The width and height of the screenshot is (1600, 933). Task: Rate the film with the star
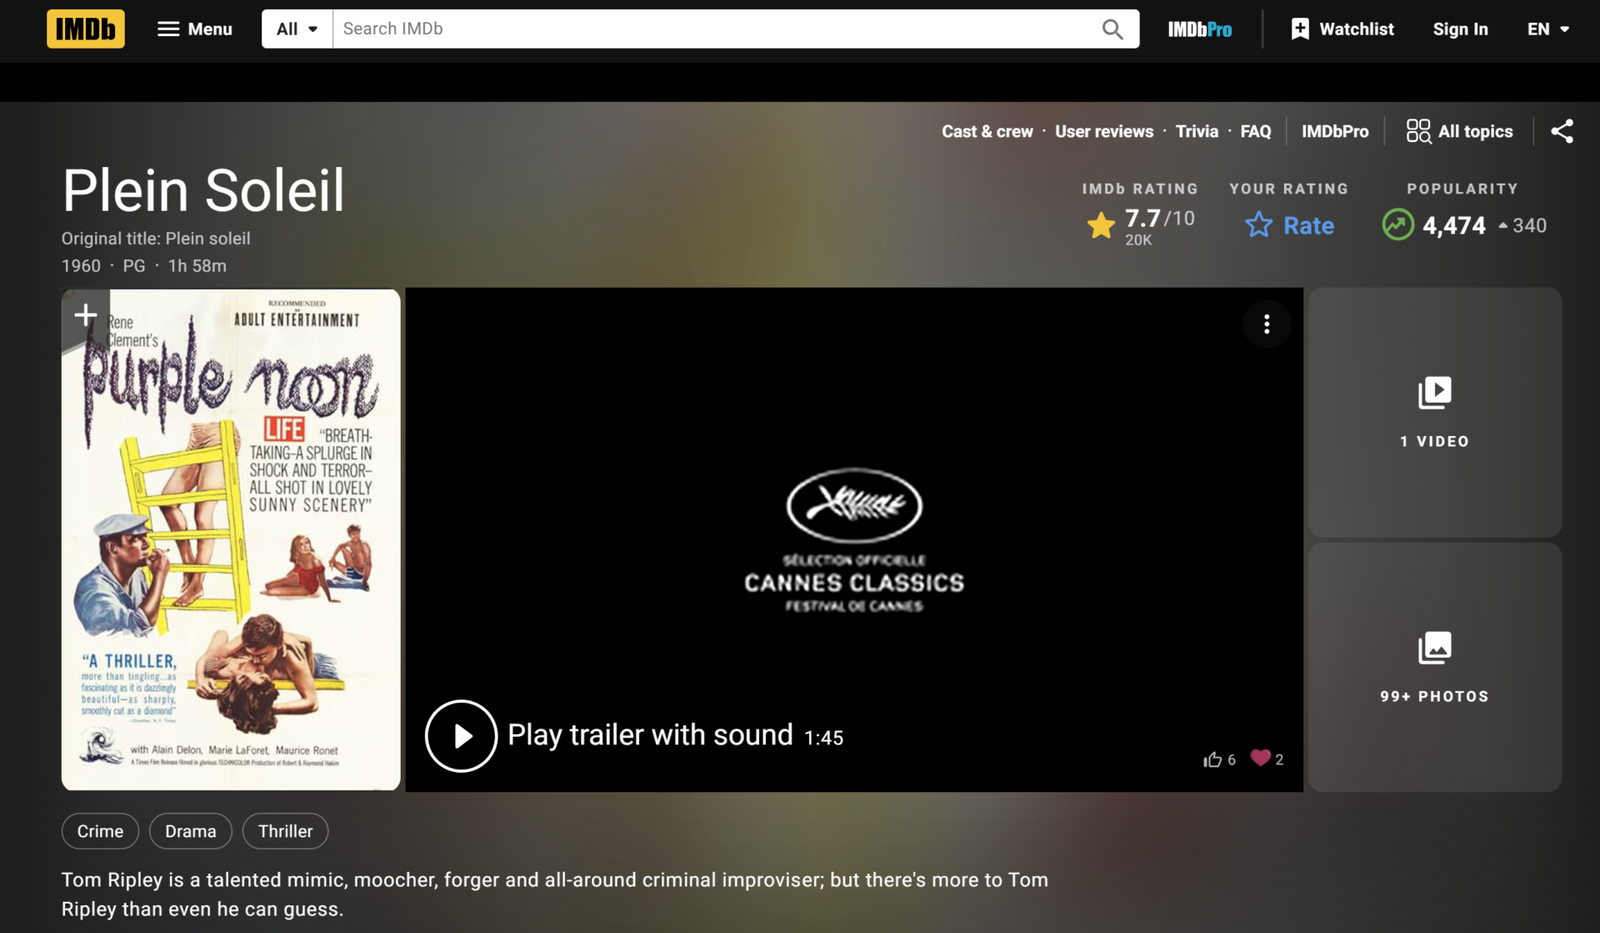point(1289,225)
